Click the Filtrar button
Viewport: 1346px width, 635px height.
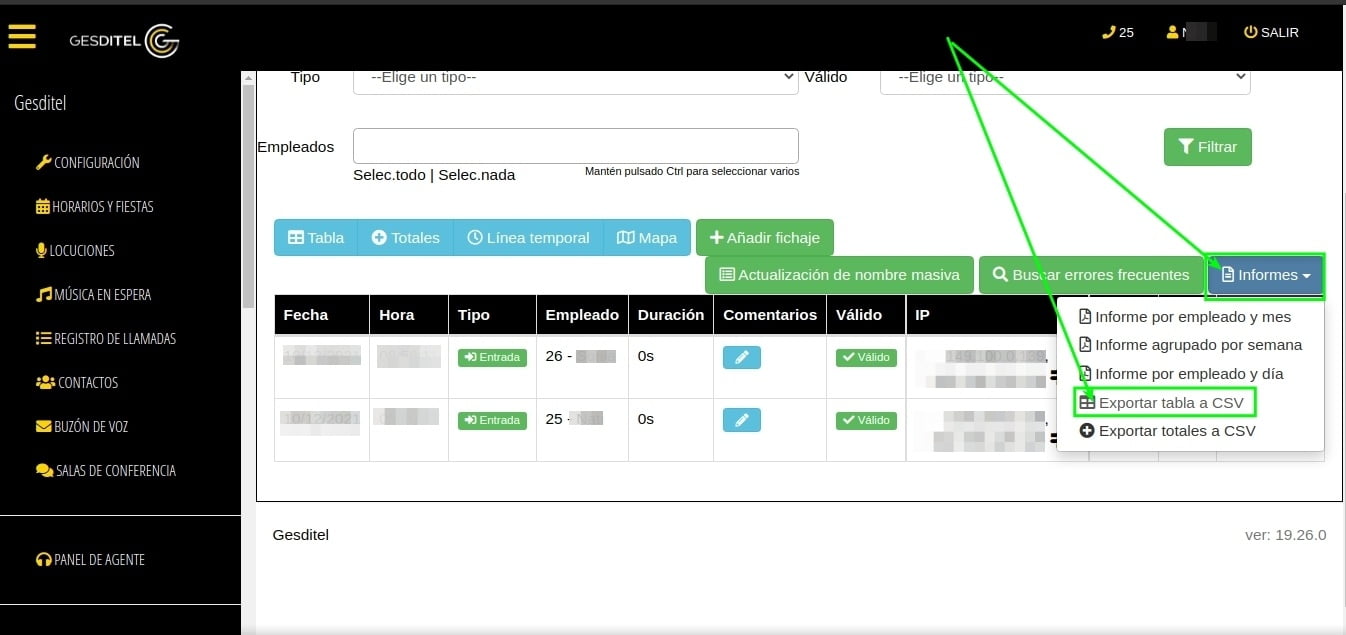(1207, 146)
